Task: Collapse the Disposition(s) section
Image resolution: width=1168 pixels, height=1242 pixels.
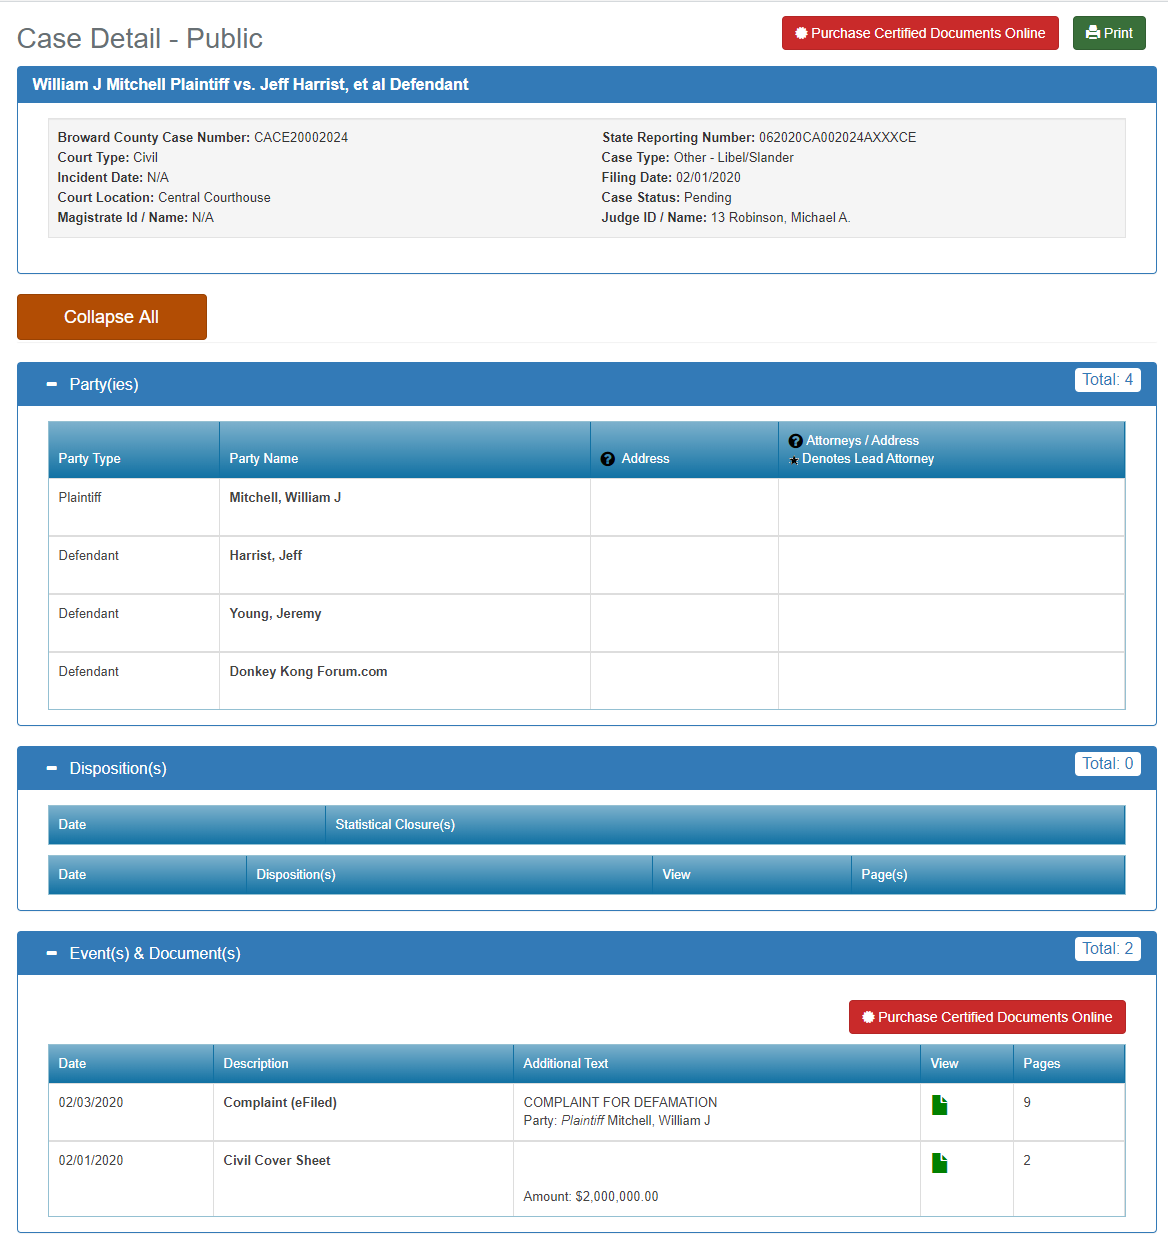Action: pyautogui.click(x=52, y=768)
